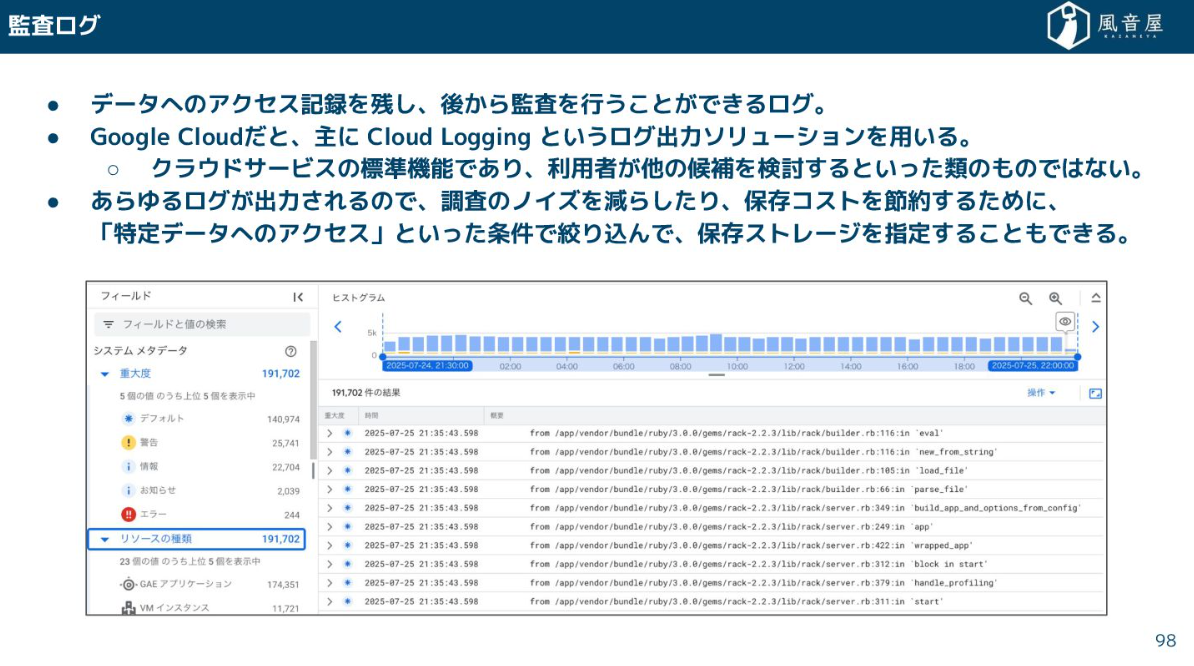Filter by 警告 severity
Viewport: 1194px width, 666px height.
click(148, 442)
